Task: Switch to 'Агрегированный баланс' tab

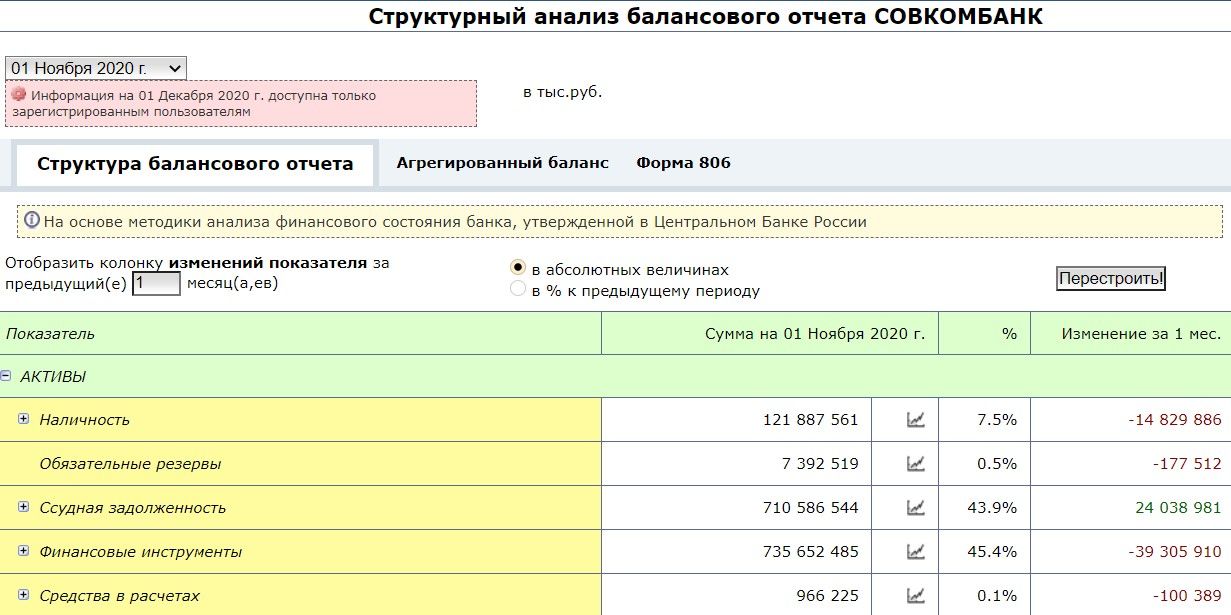Action: [502, 163]
